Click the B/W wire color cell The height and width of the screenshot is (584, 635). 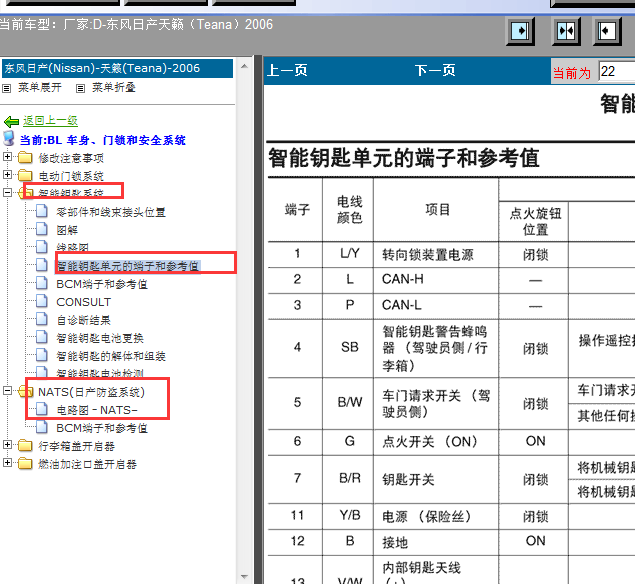tap(348, 403)
